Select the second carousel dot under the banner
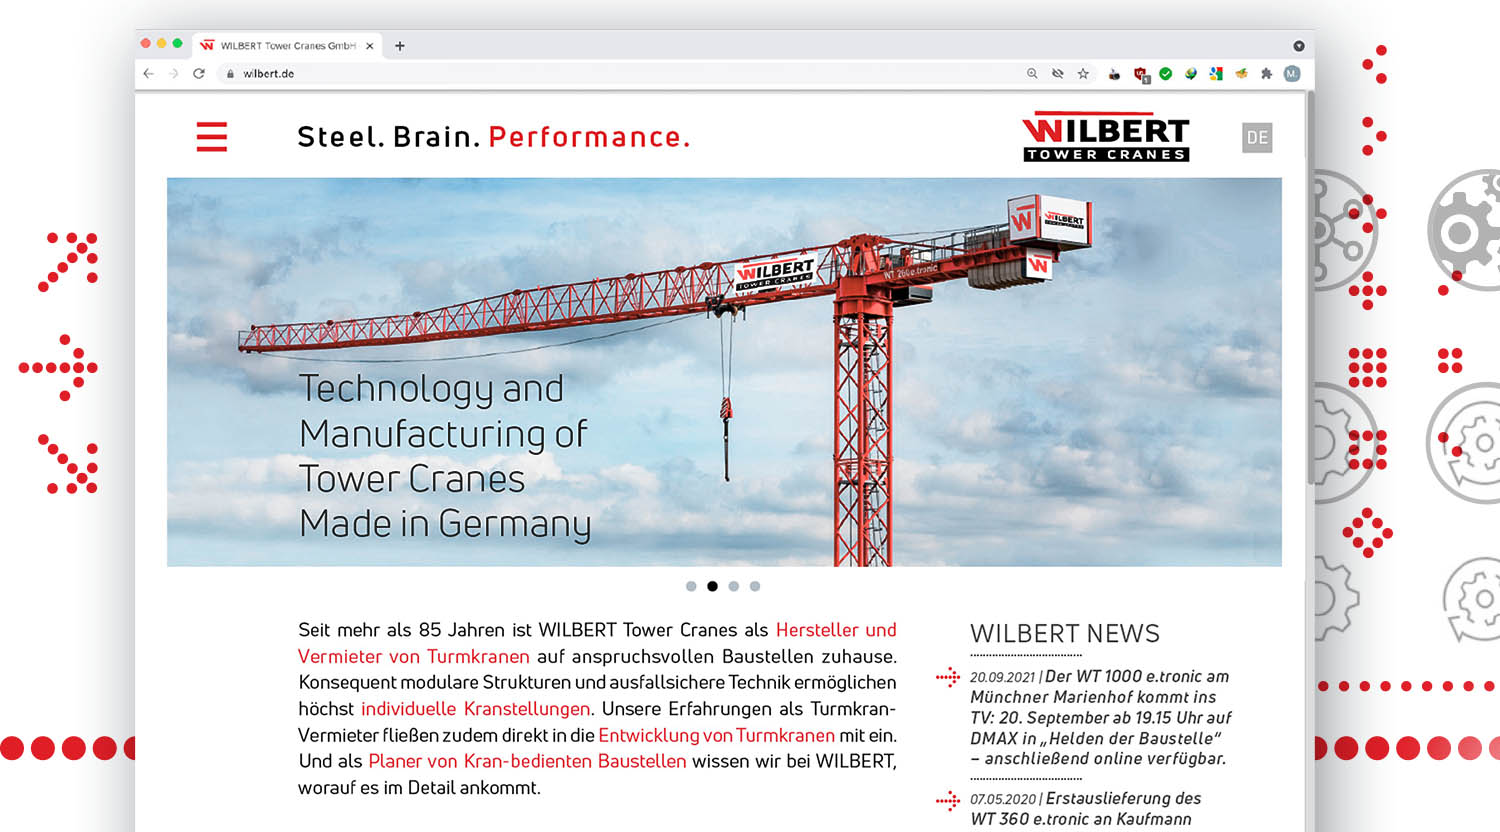 click(712, 586)
